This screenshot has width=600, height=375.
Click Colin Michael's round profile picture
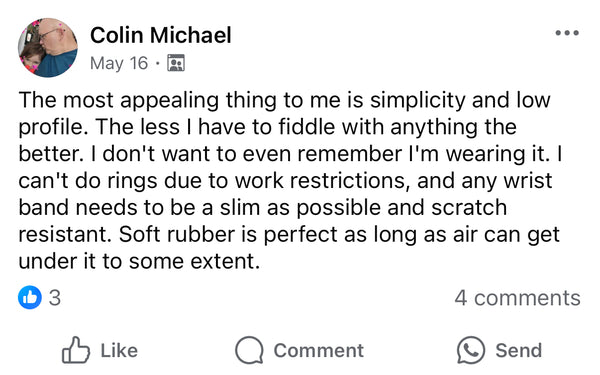click(48, 47)
